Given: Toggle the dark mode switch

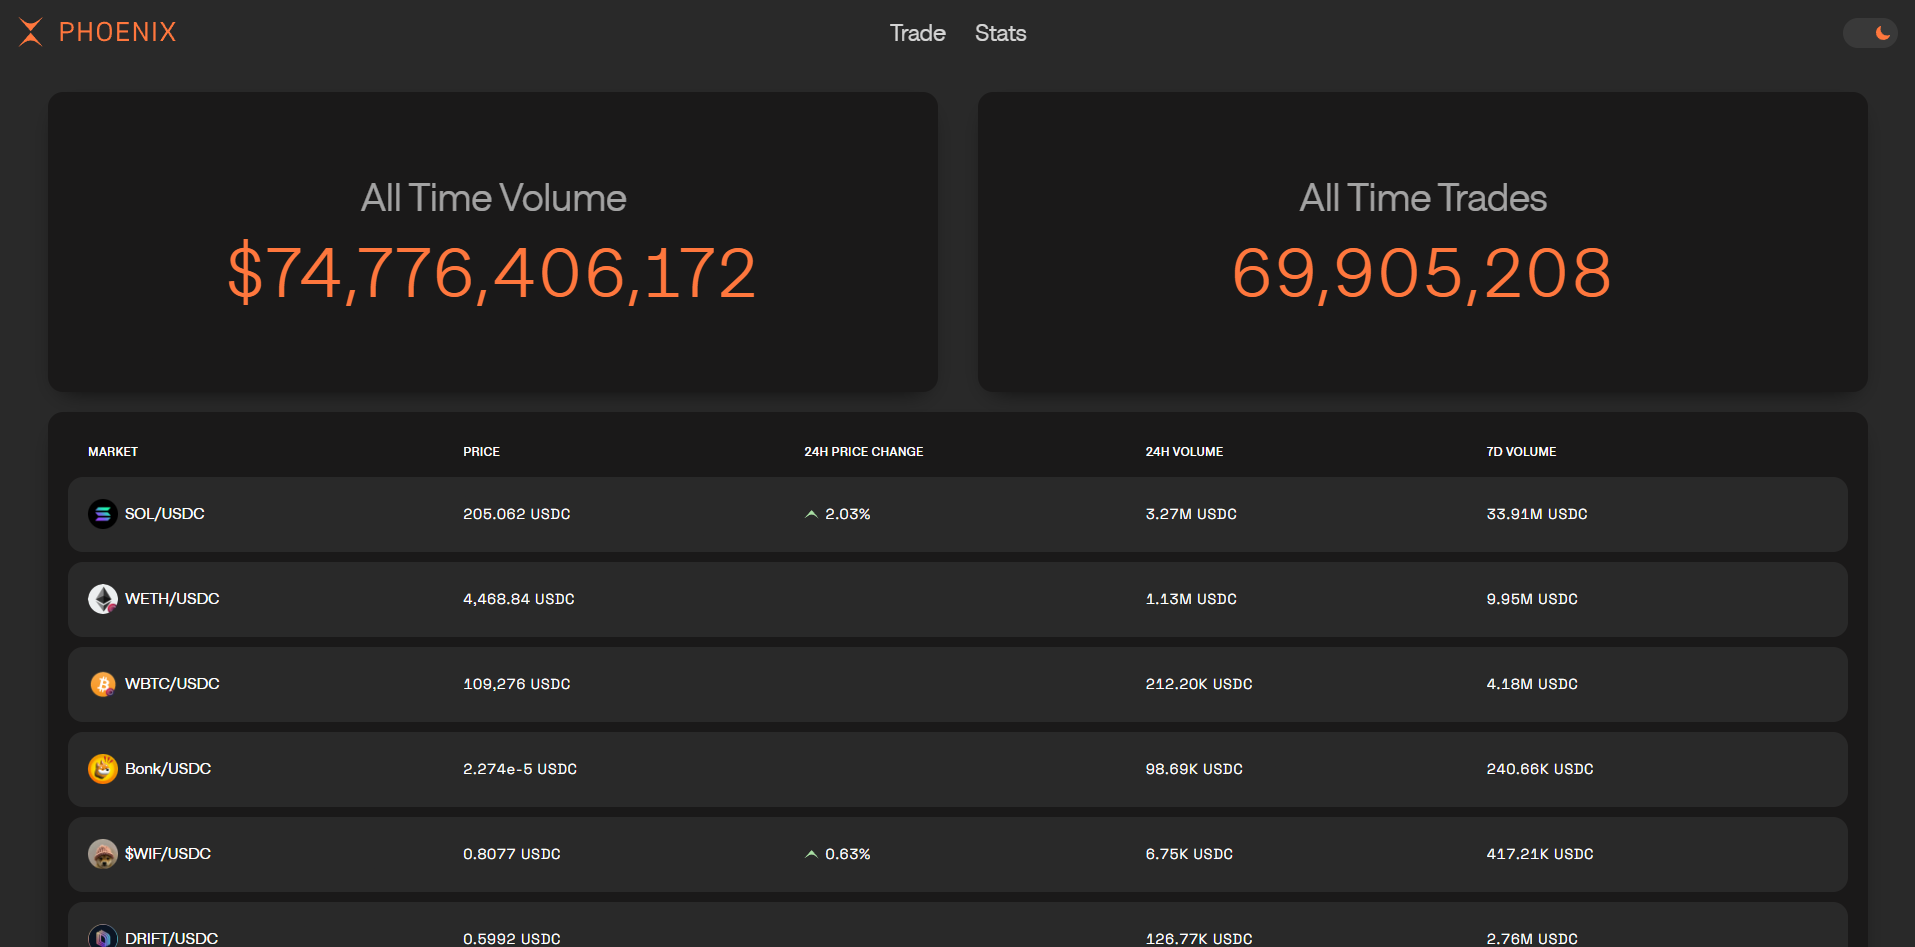Looking at the screenshot, I should [1869, 33].
